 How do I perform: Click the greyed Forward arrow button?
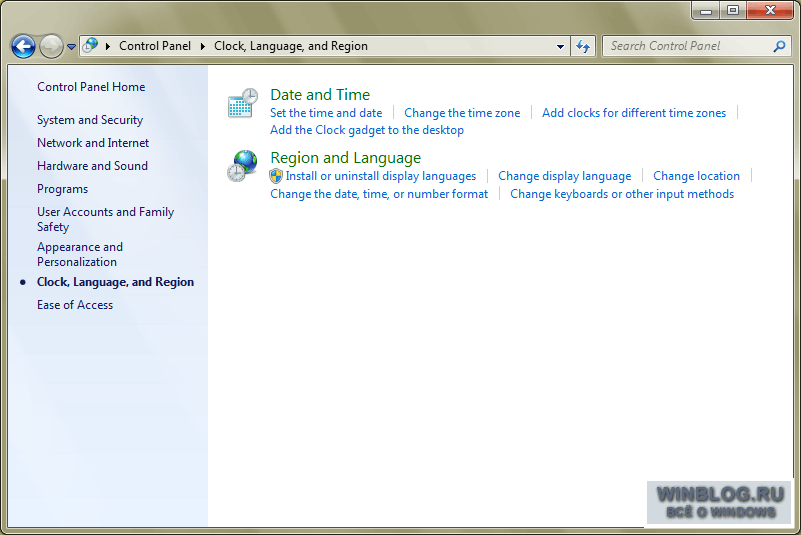51,46
